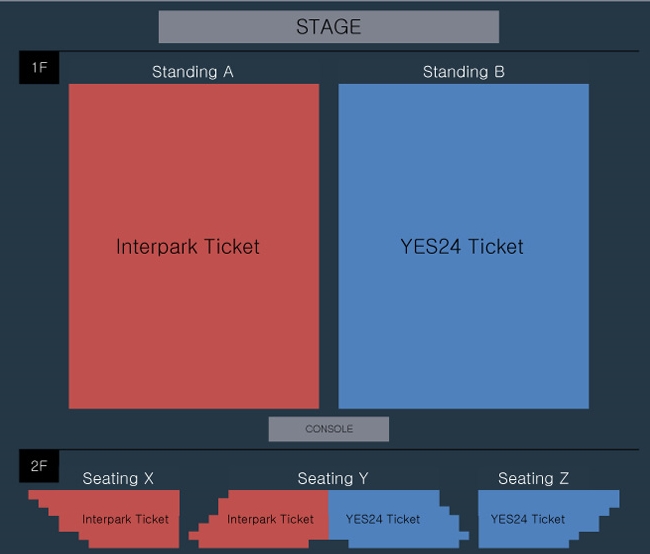Click the Seating Z label
Viewport: 650px width, 554px height.
coord(534,479)
